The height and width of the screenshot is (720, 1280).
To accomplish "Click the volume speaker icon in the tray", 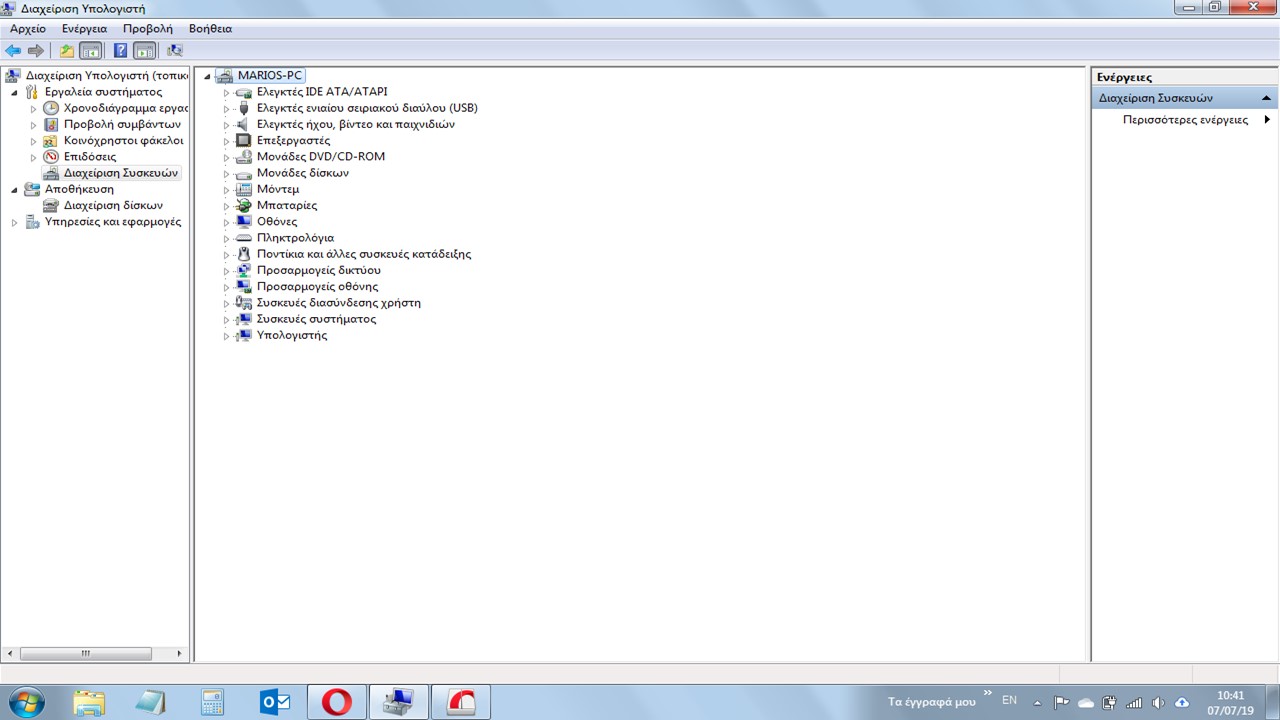I will pos(1158,702).
